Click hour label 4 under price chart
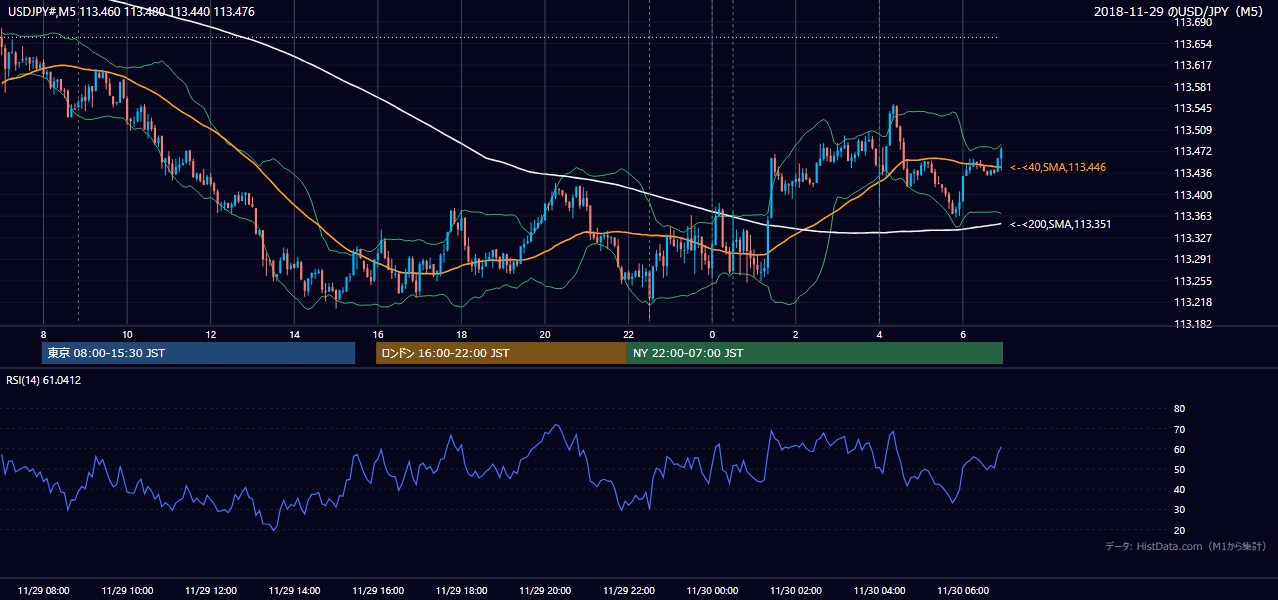This screenshot has height=600, width=1278. 879,333
